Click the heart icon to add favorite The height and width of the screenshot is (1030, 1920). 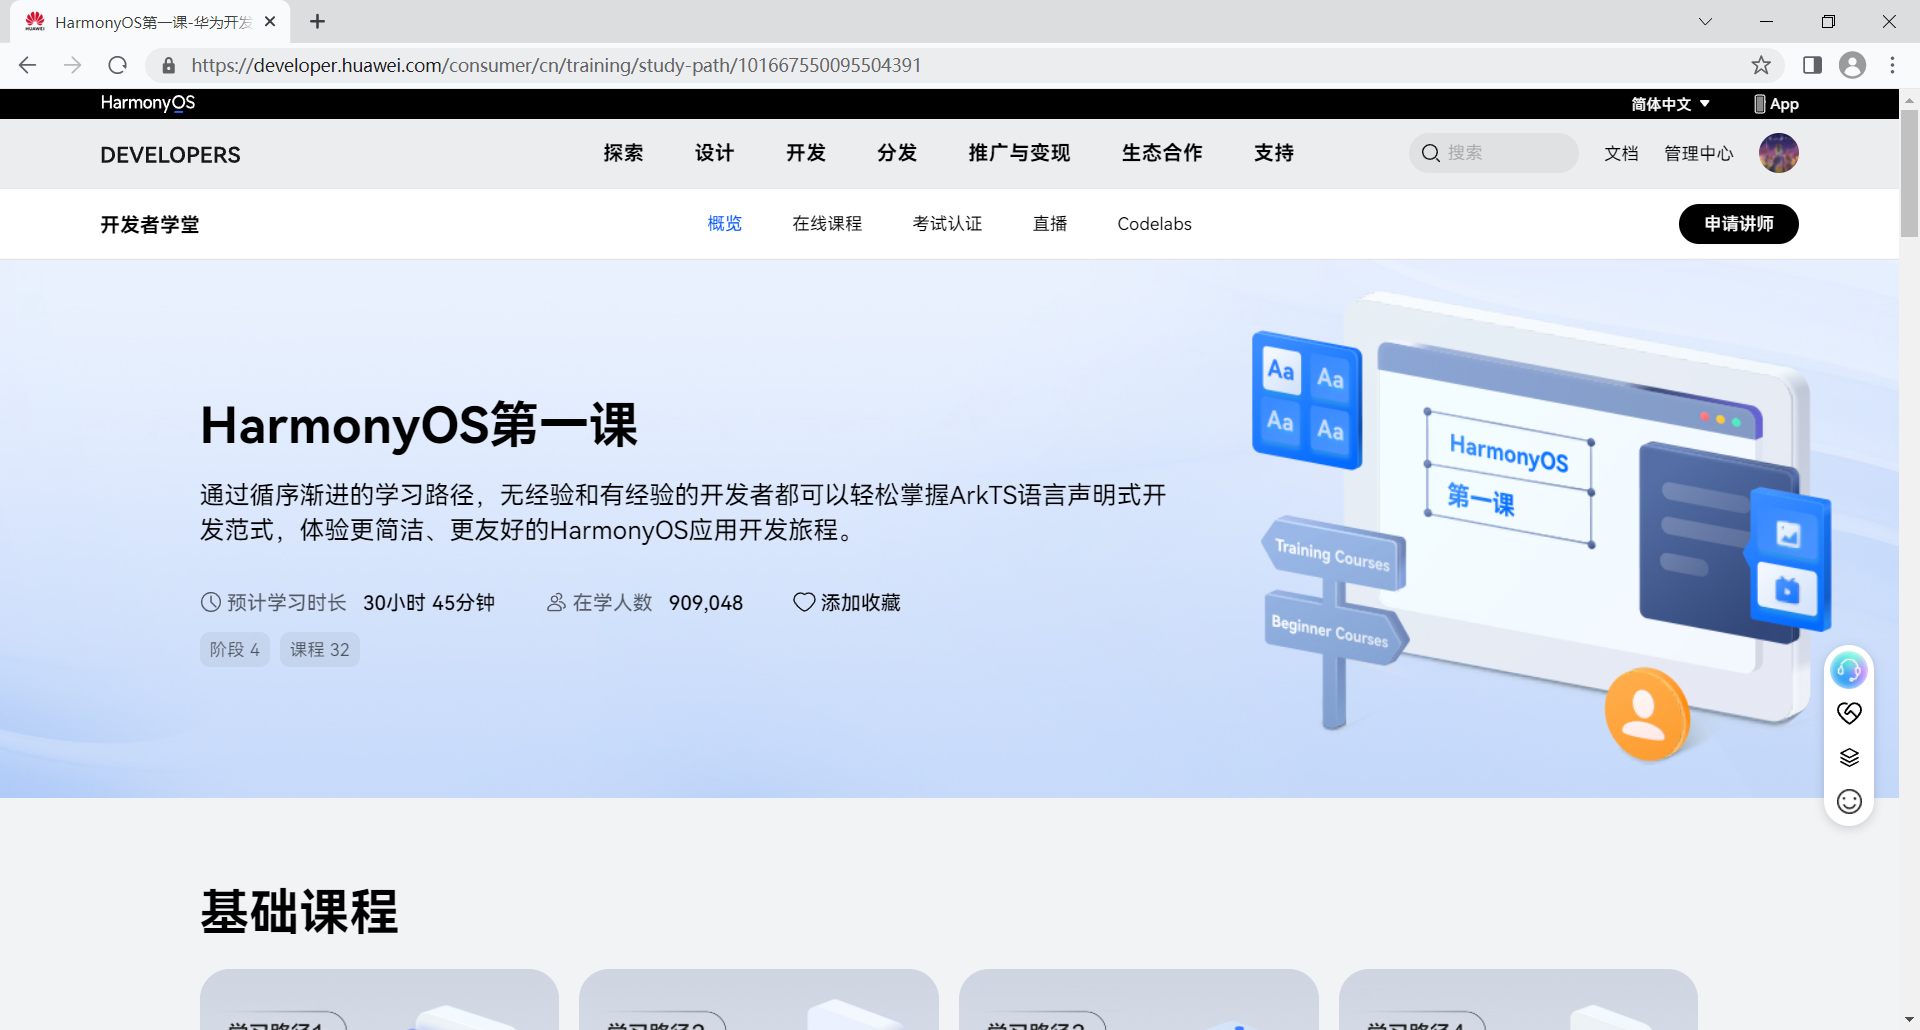(x=804, y=602)
